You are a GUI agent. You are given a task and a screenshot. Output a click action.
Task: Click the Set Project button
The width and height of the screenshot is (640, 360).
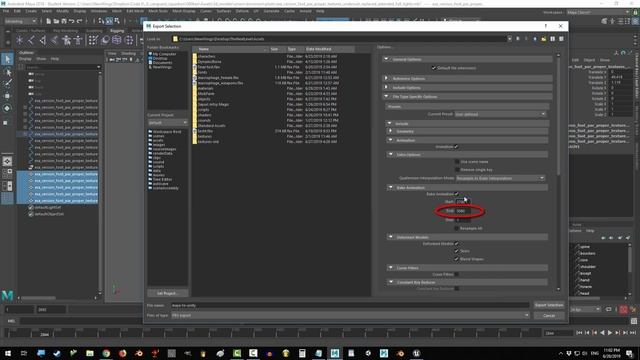point(167,293)
